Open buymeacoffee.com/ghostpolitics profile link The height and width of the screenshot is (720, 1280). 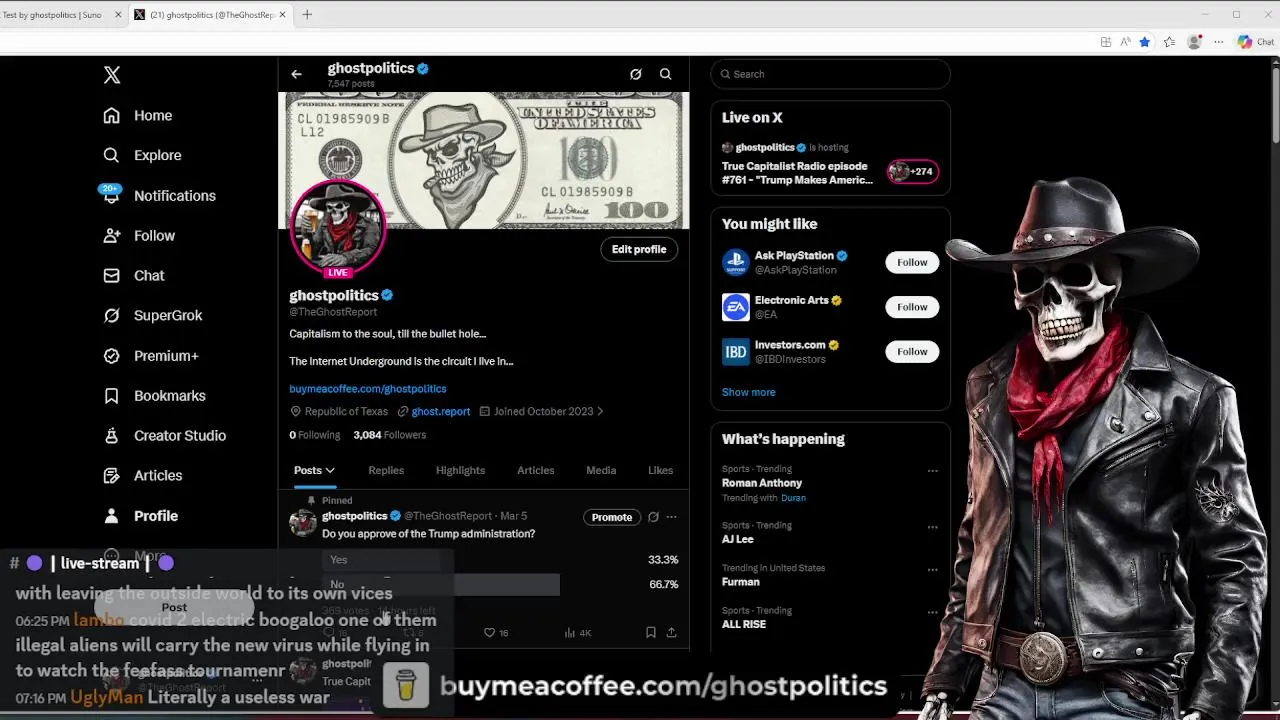pos(368,389)
